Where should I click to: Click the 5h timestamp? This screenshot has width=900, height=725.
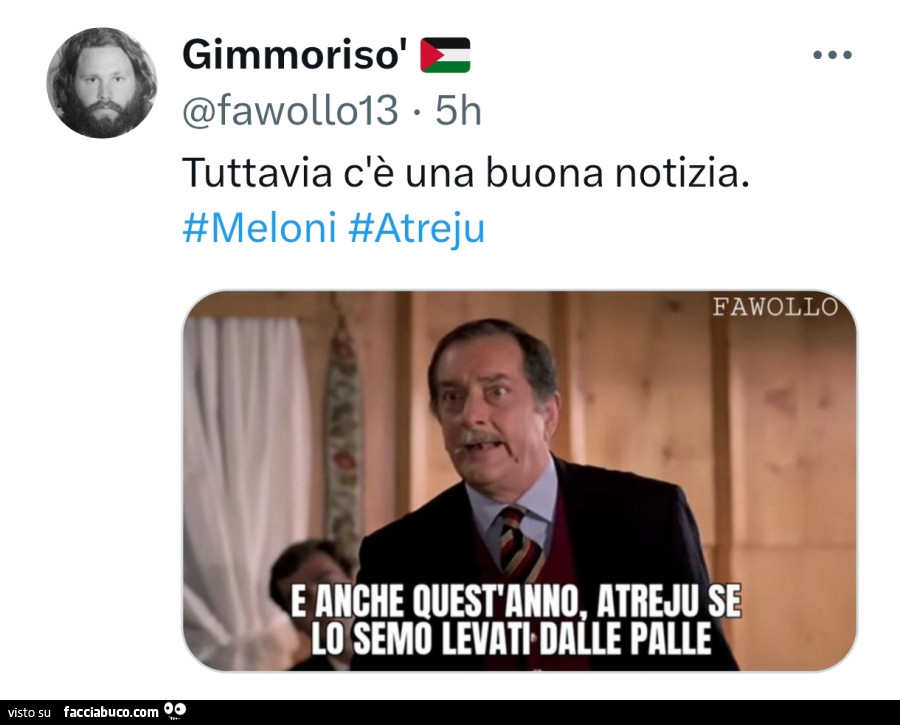[458, 110]
